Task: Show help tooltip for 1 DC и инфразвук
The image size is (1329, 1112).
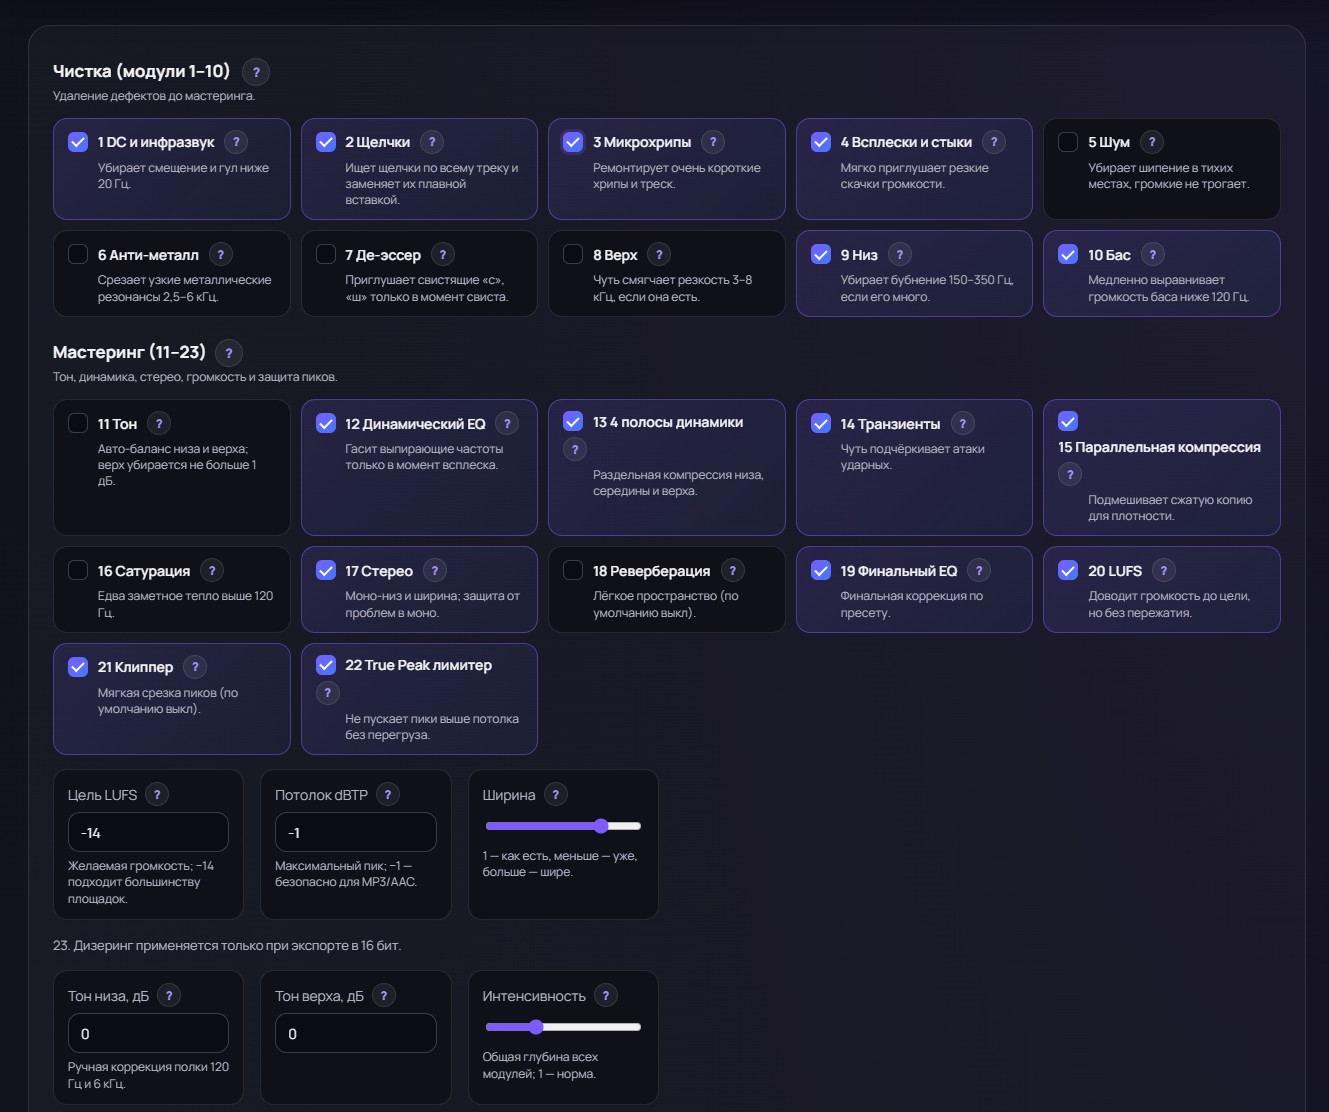Action: coord(236,142)
